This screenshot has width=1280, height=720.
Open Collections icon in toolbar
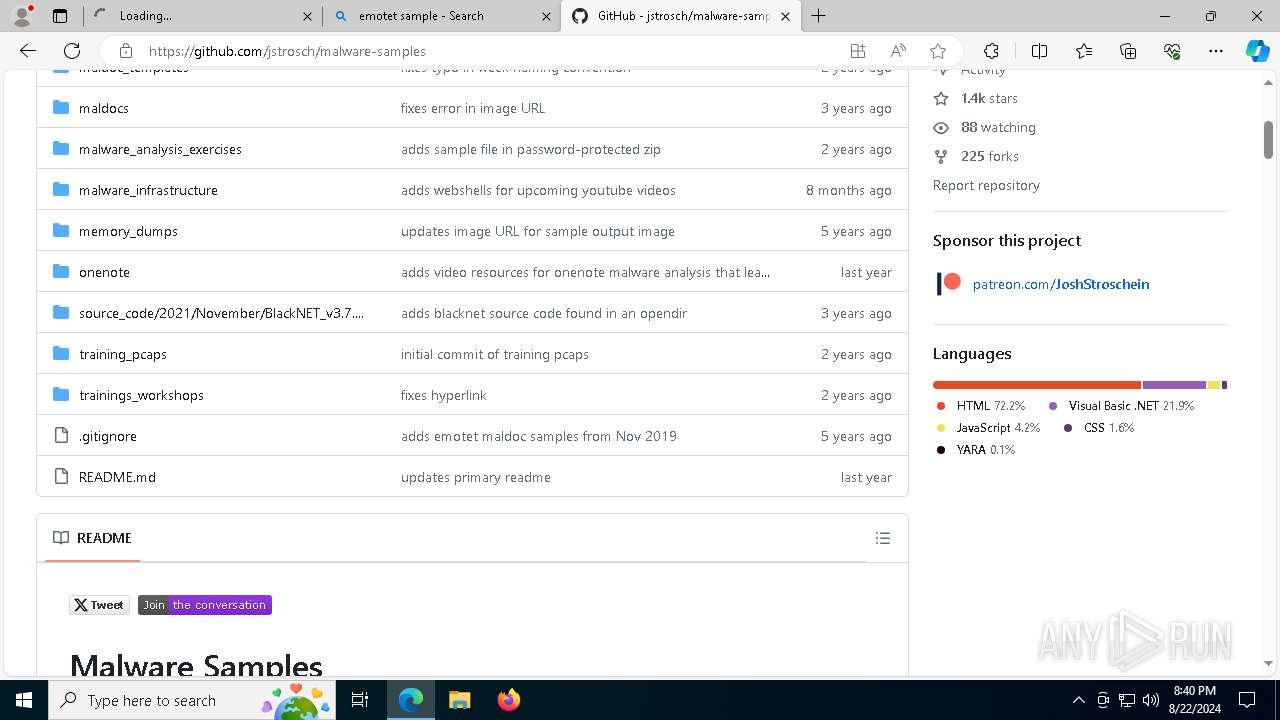point(1128,51)
